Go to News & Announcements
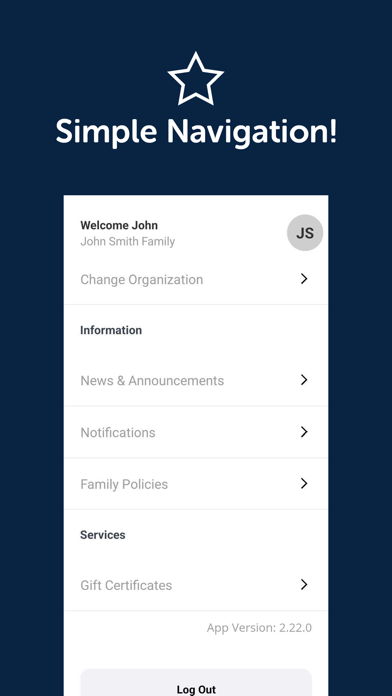The height and width of the screenshot is (696, 392). pyautogui.click(x=196, y=380)
